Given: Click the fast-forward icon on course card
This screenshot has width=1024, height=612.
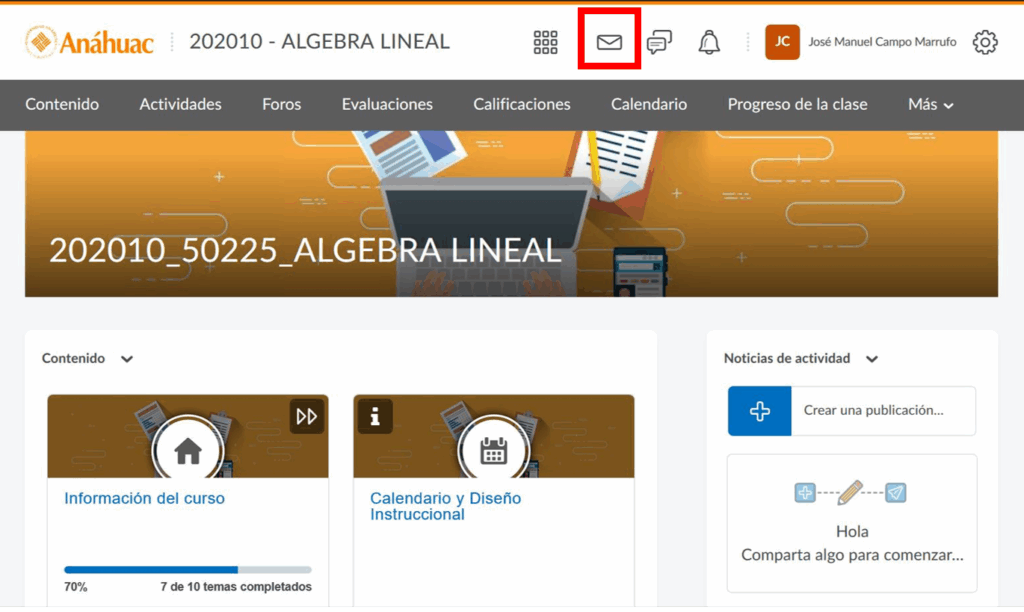Looking at the screenshot, I should (307, 416).
